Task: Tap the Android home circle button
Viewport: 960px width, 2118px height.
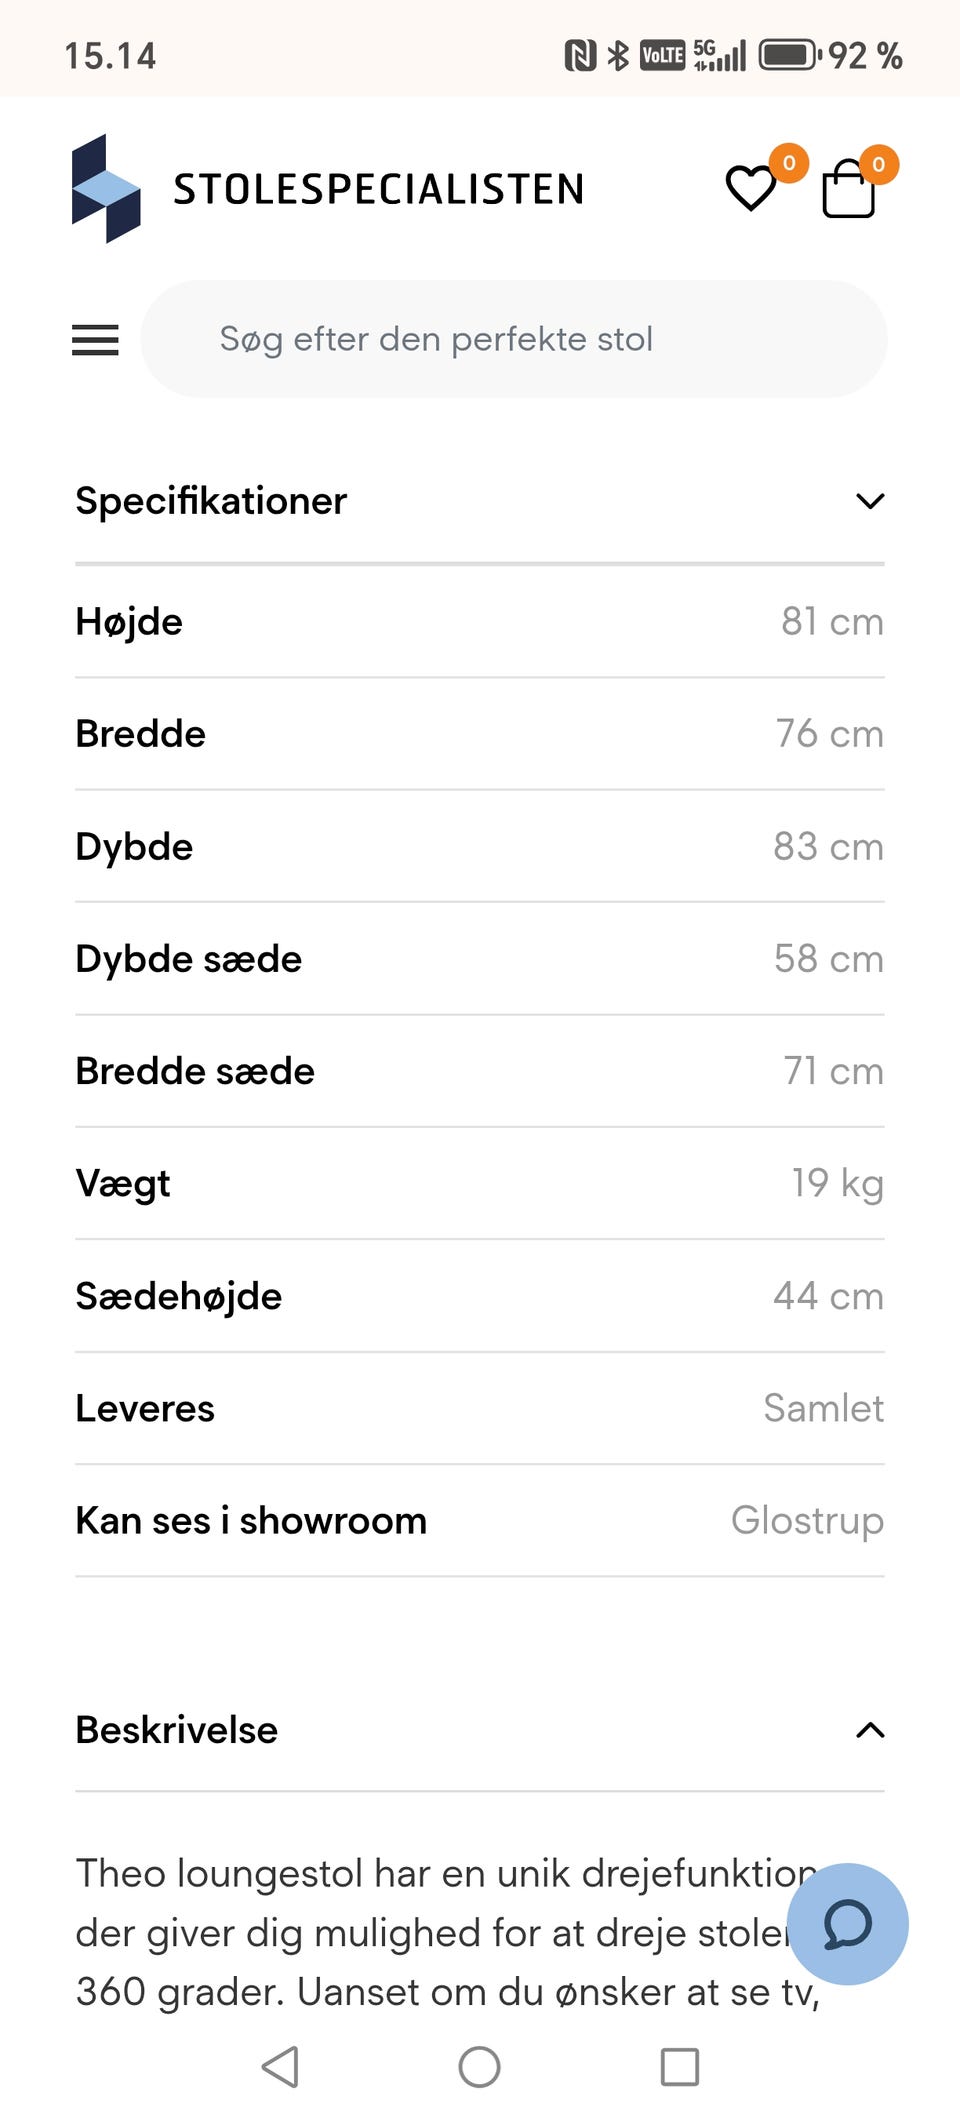Action: [479, 2066]
